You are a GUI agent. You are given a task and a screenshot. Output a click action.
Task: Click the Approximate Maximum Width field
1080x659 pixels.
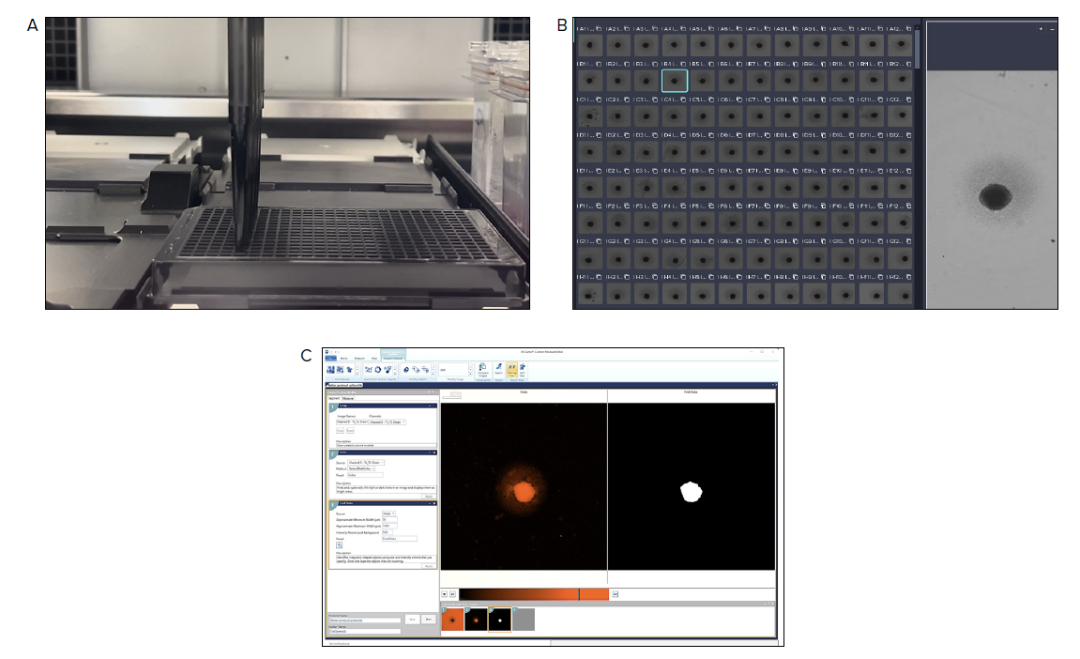[x=390, y=525]
